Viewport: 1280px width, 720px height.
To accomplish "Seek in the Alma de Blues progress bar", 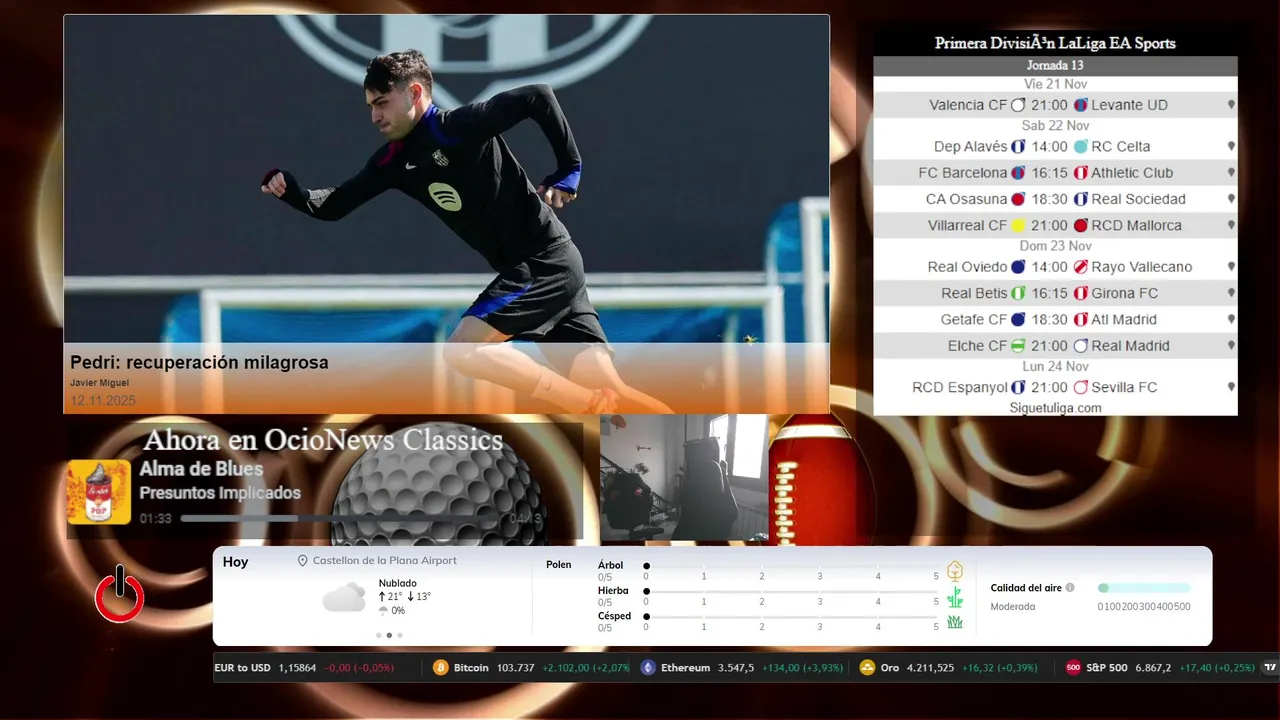I will [341, 518].
